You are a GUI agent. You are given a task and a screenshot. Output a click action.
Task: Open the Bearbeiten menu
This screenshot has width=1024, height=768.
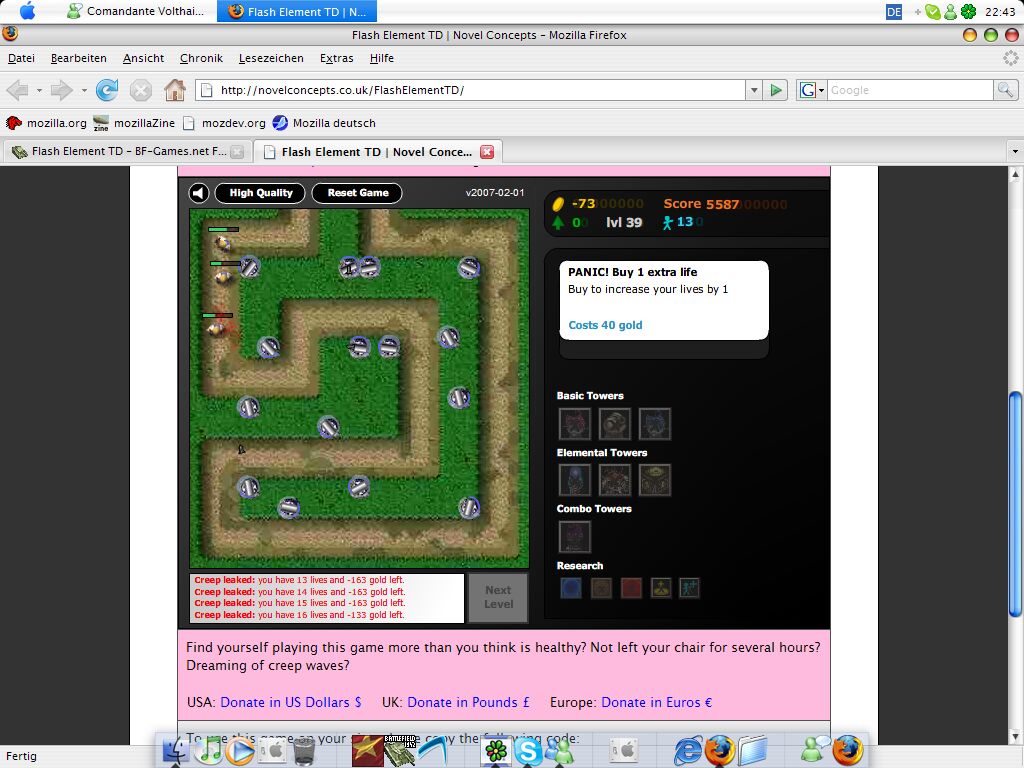click(x=78, y=58)
